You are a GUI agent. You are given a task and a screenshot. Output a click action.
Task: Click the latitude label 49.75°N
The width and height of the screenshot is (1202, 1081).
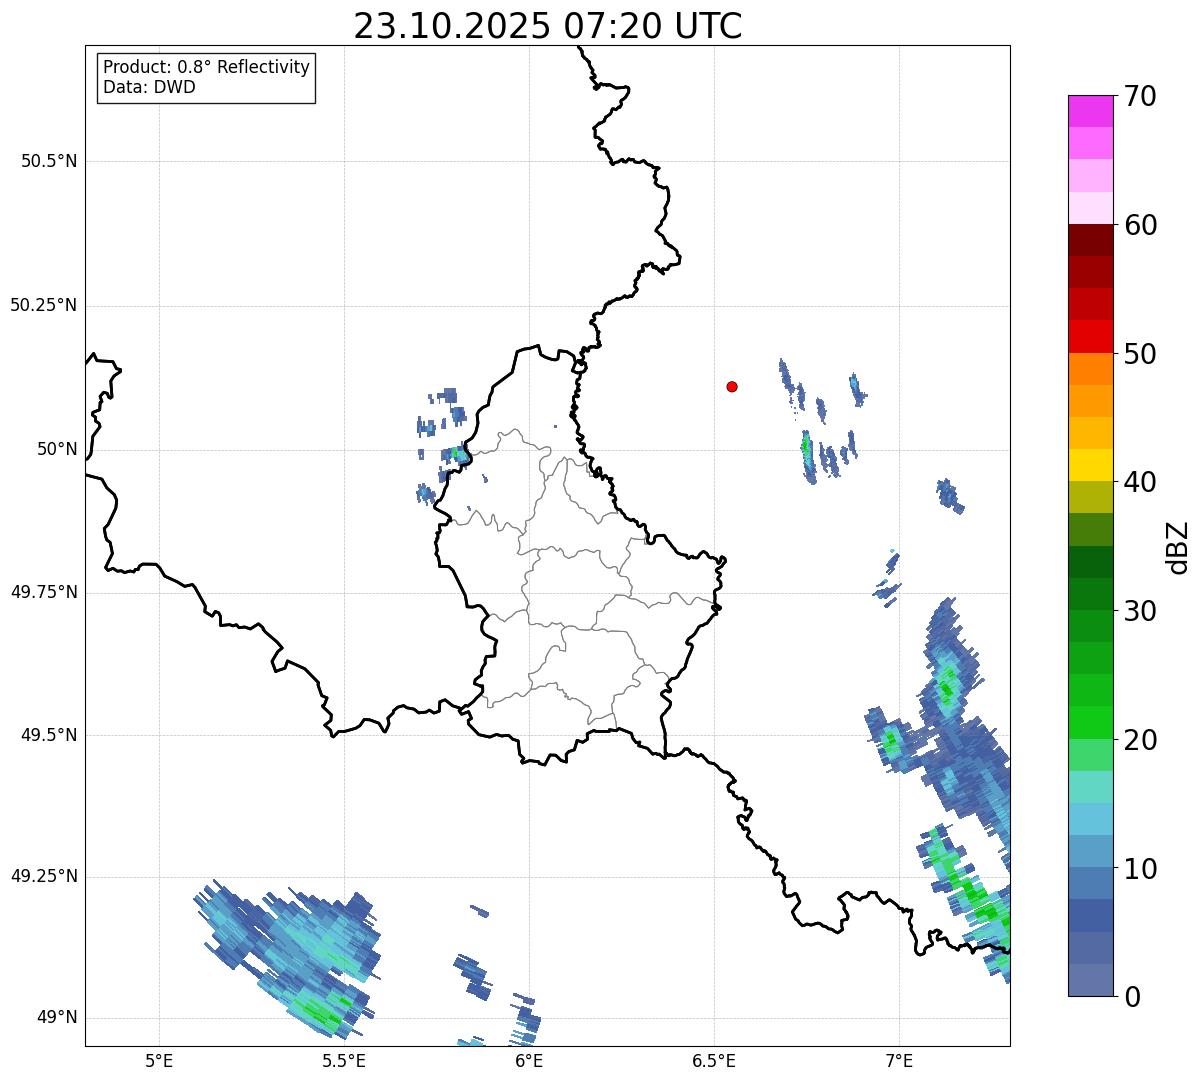click(43, 592)
